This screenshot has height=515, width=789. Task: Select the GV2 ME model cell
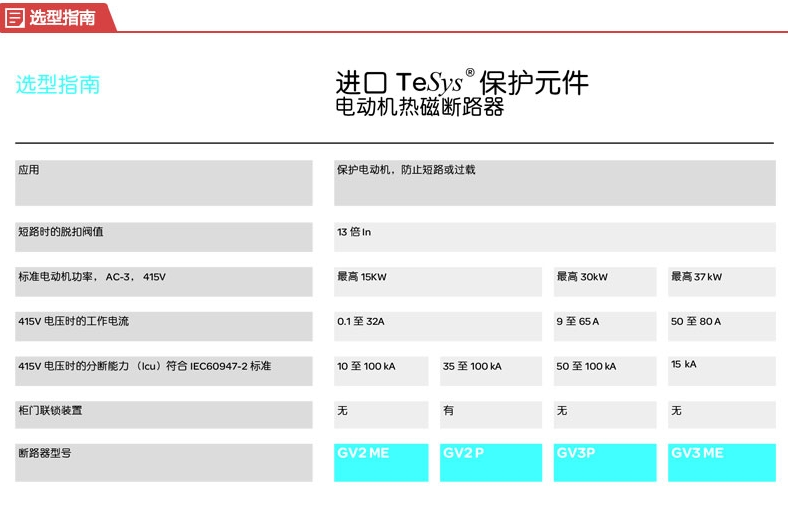[381, 462]
